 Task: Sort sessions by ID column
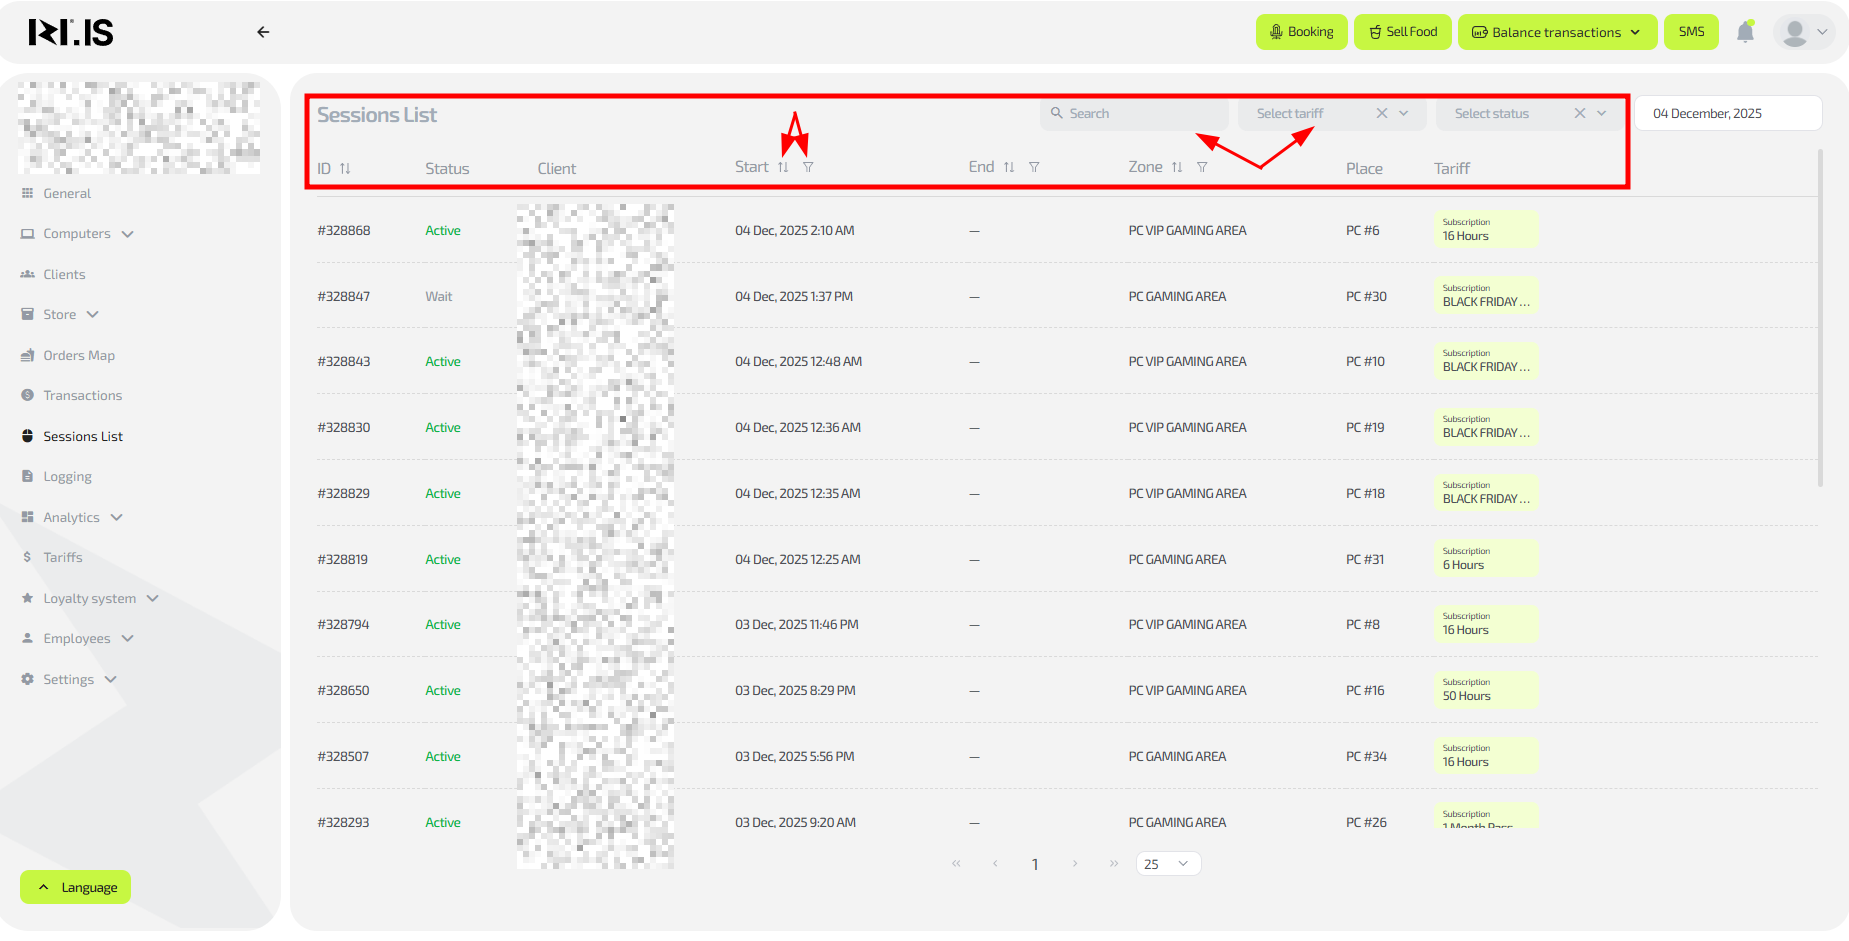click(x=345, y=169)
